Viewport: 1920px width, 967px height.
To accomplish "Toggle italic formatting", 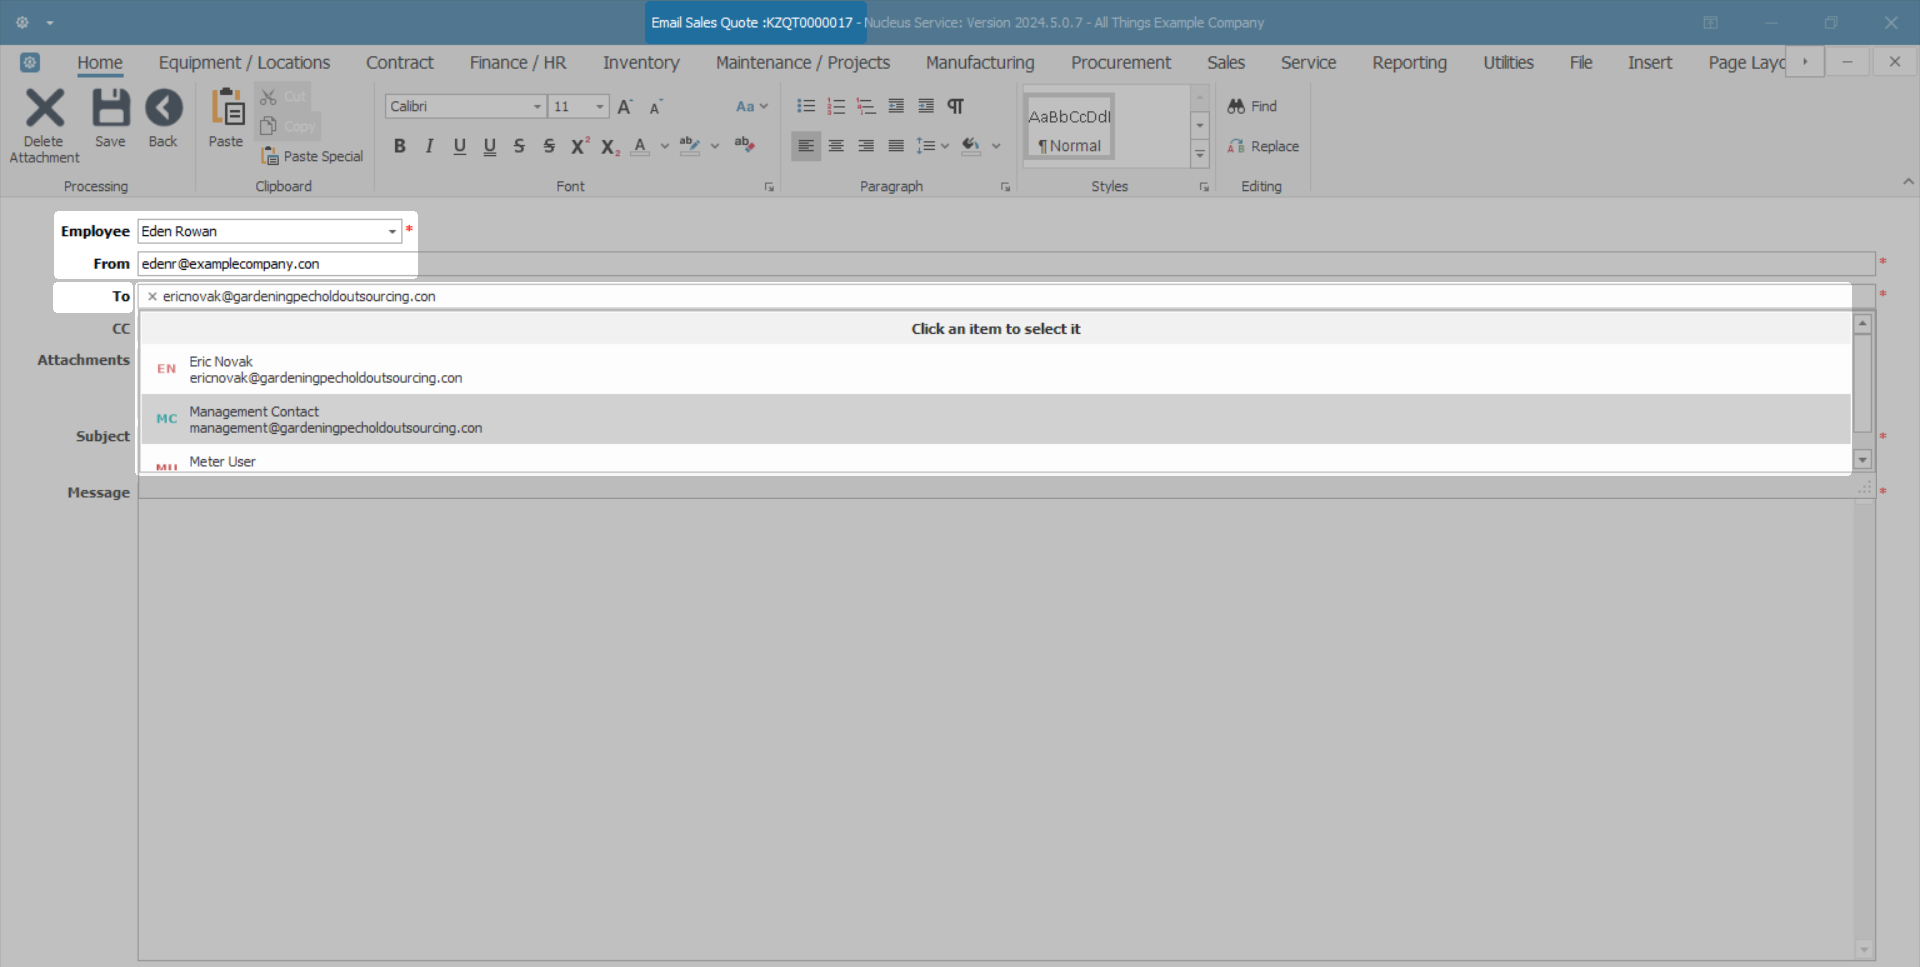I will [430, 146].
